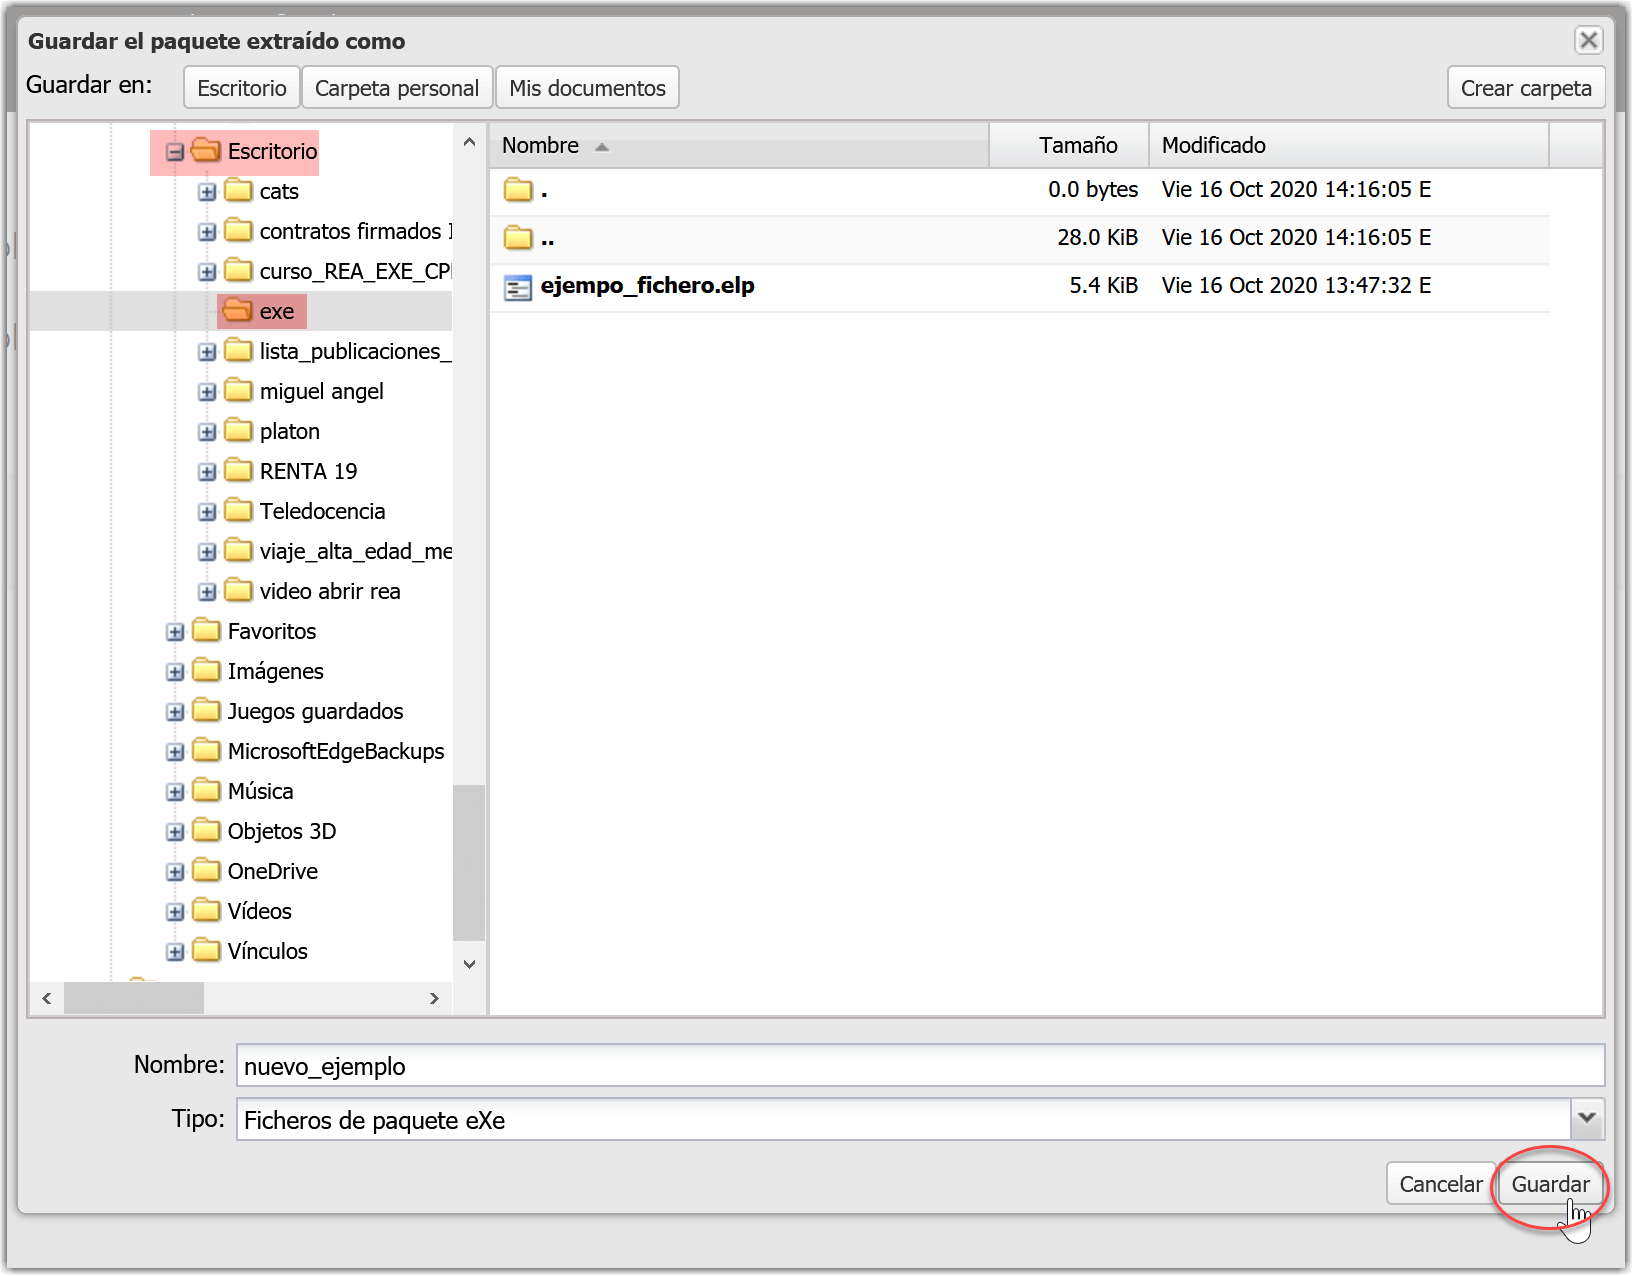Switch to Carpeta personal shortcut

click(x=396, y=87)
